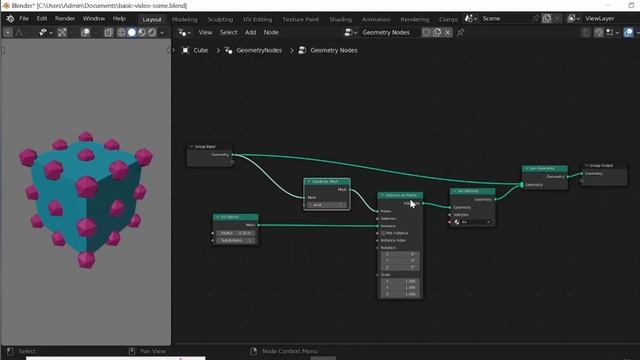Toggle X-ray mode in viewport
Image resolution: width=640 pixels, height=360 pixels.
pyautogui.click(x=108, y=32)
